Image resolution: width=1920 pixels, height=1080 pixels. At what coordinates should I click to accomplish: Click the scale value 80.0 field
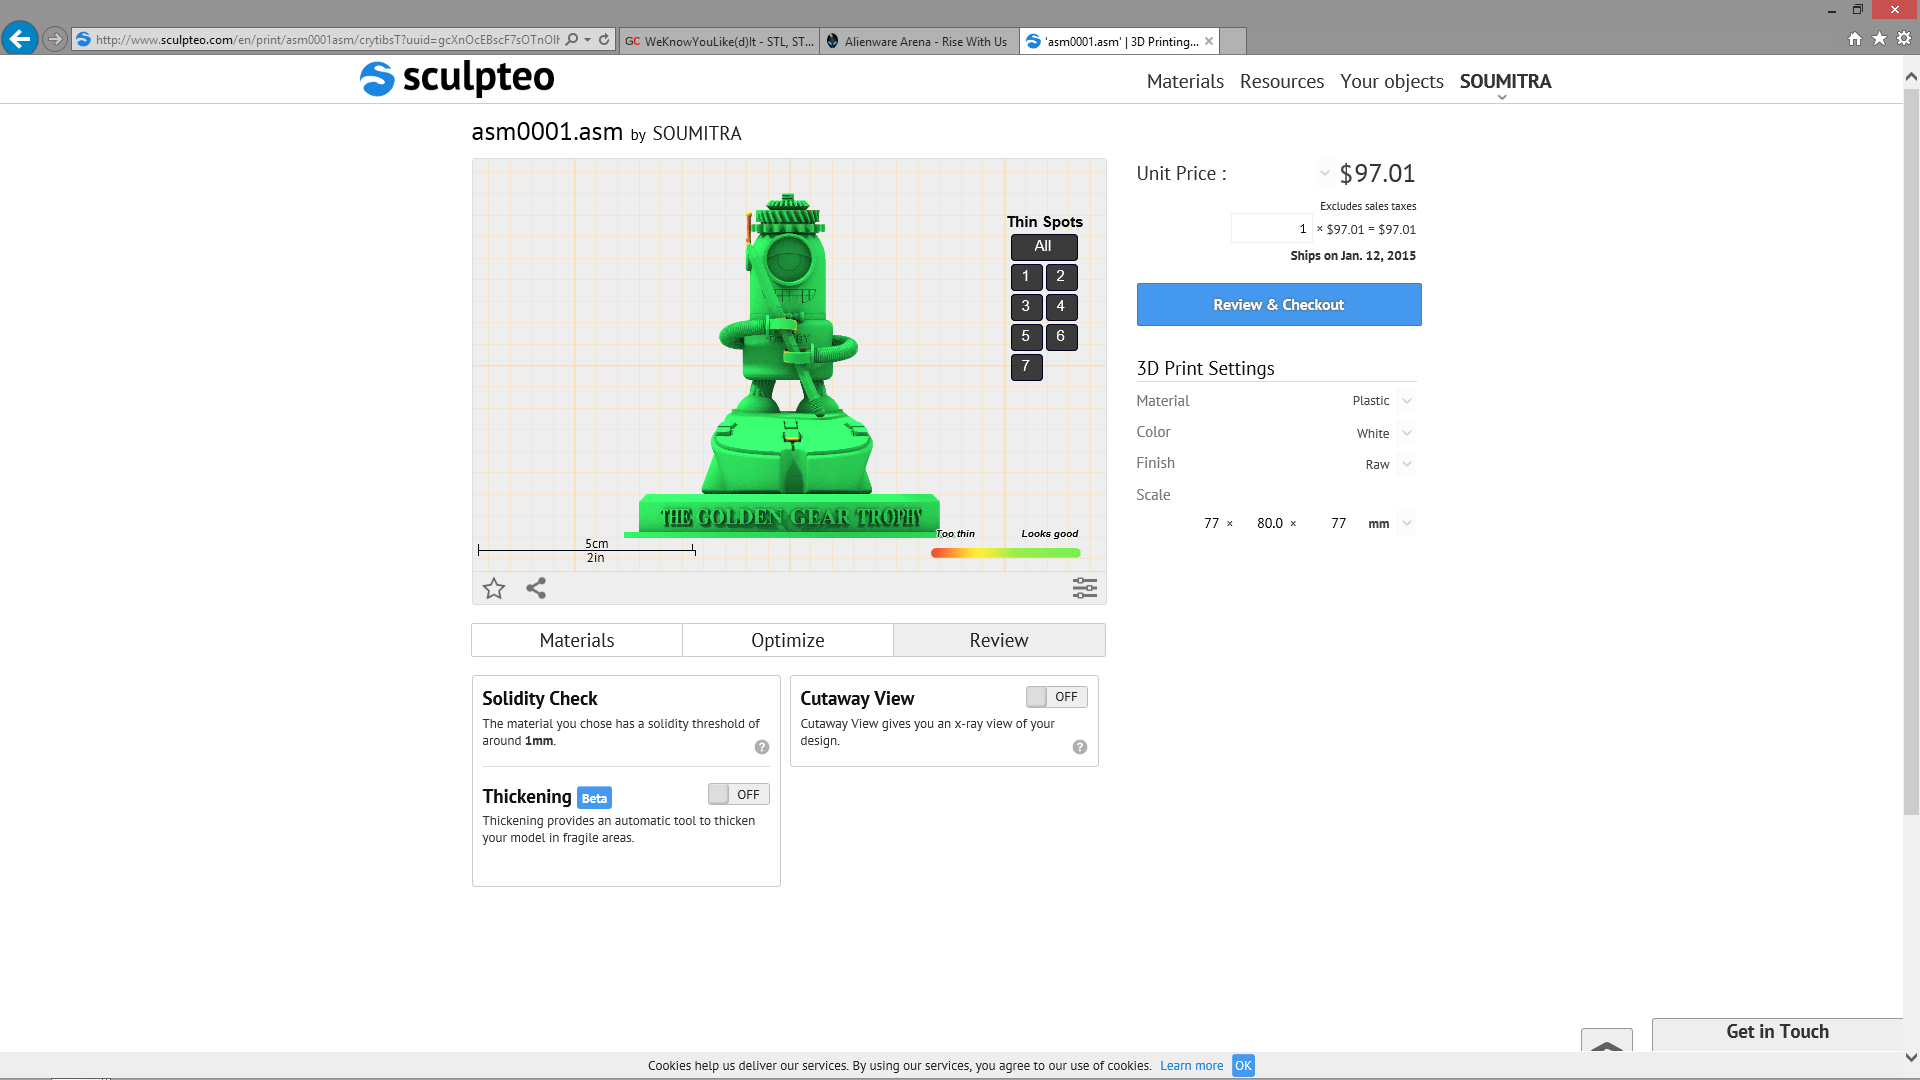1269,523
